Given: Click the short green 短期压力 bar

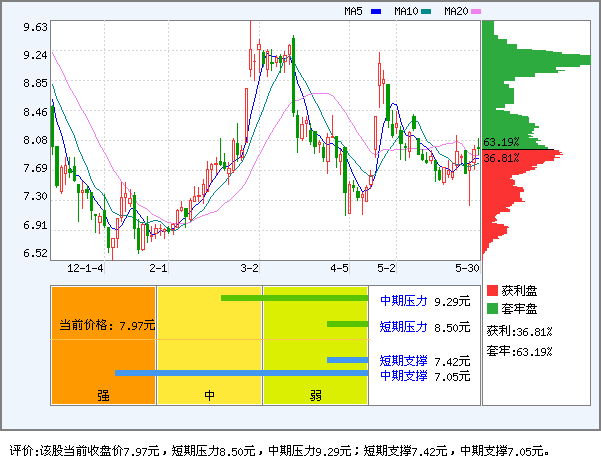Looking at the screenshot, I should point(347,324).
